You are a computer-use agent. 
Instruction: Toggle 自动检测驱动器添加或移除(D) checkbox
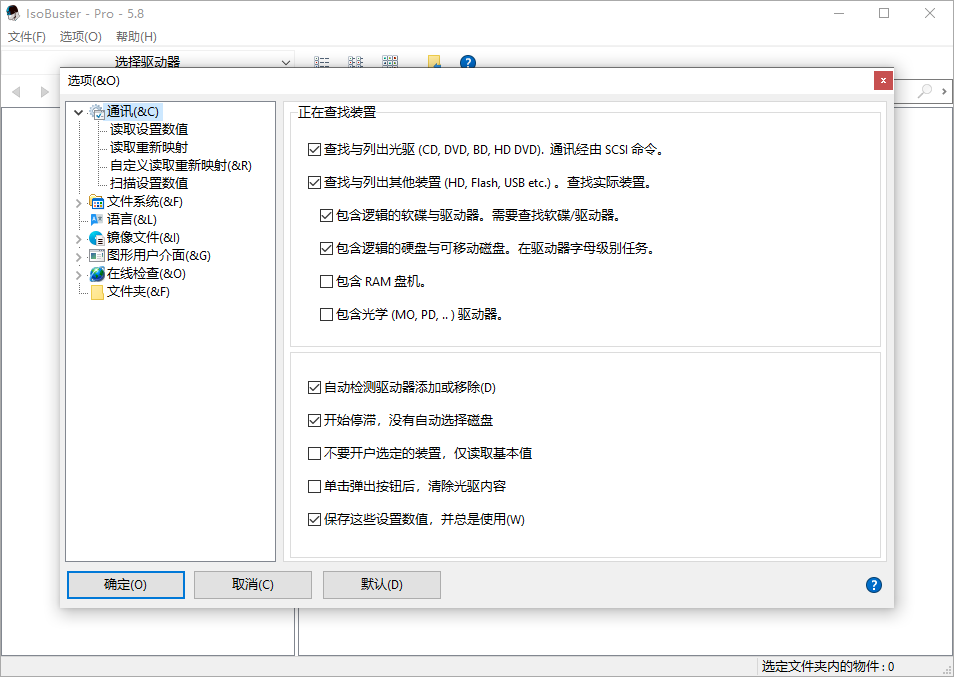[314, 387]
